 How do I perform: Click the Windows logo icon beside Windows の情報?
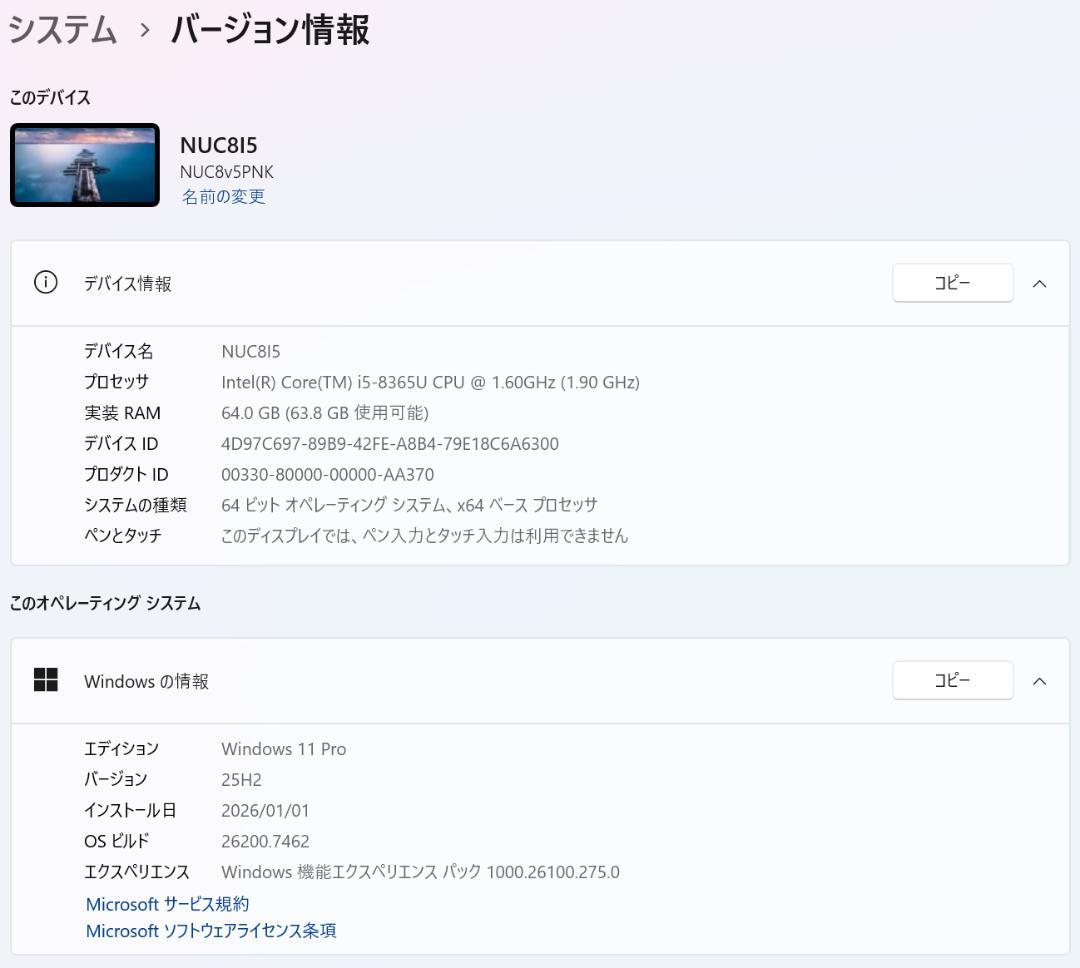(46, 680)
